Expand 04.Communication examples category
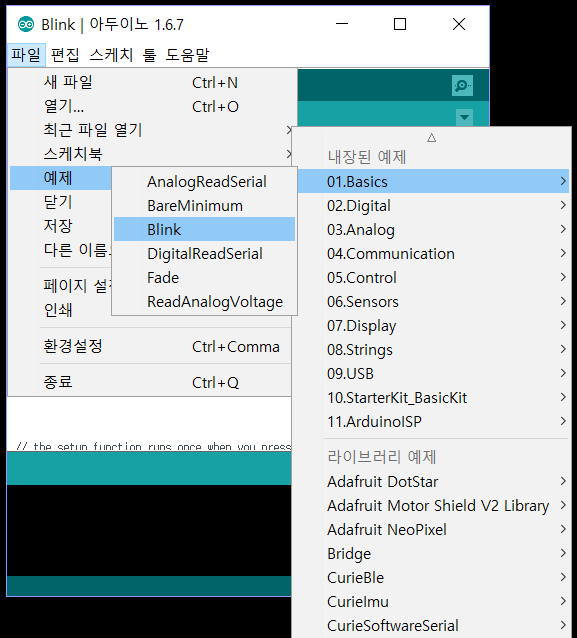Screen dimensions: 577x638 point(433,253)
